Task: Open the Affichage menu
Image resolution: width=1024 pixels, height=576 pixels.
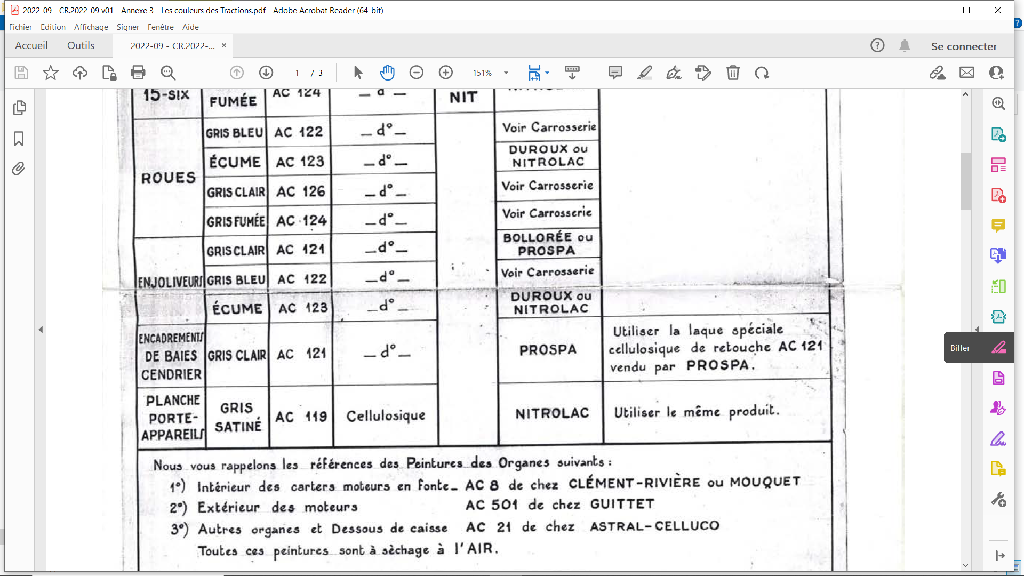Action: click(91, 27)
